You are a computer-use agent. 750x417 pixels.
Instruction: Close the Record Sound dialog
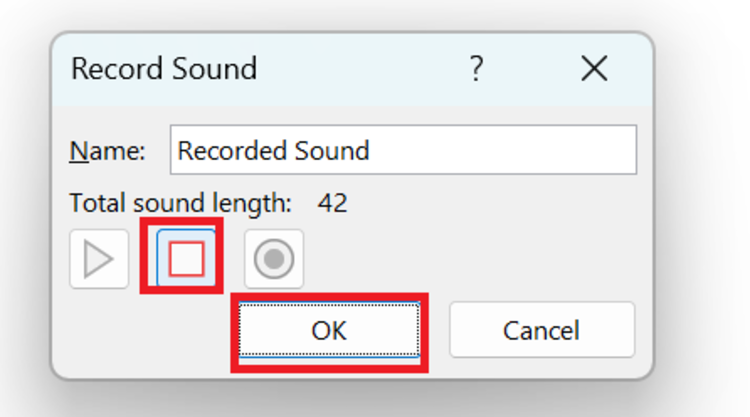[x=594, y=68]
